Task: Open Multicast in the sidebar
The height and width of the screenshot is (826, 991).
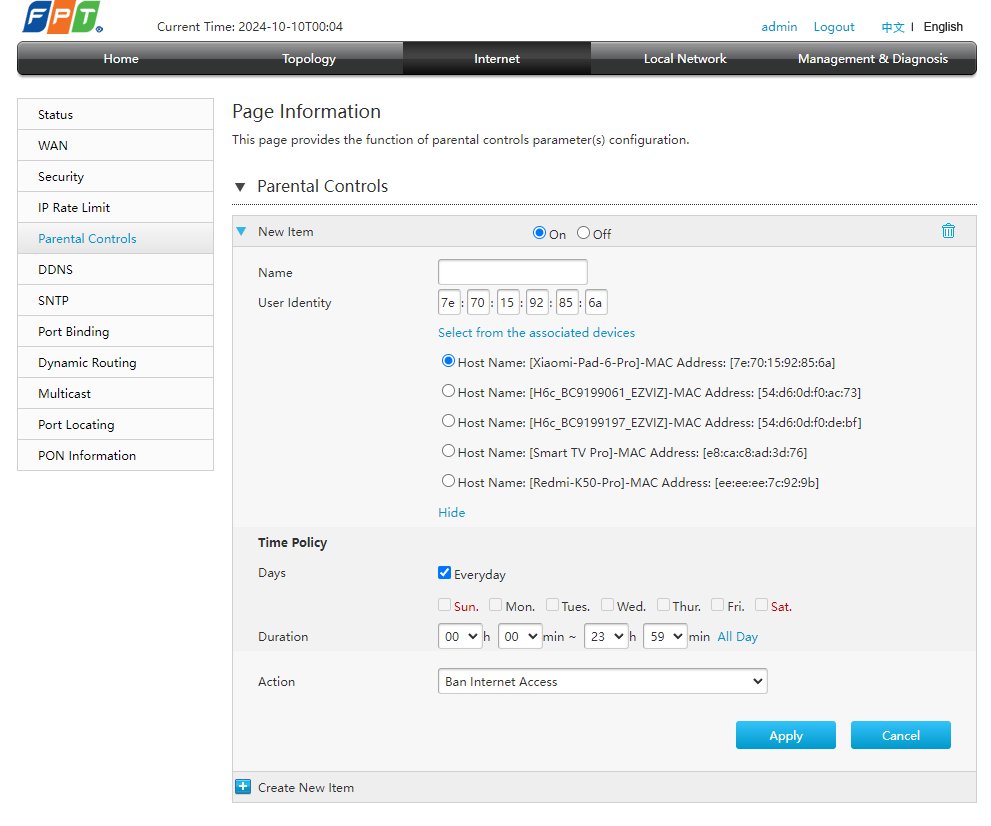Action: coord(116,393)
